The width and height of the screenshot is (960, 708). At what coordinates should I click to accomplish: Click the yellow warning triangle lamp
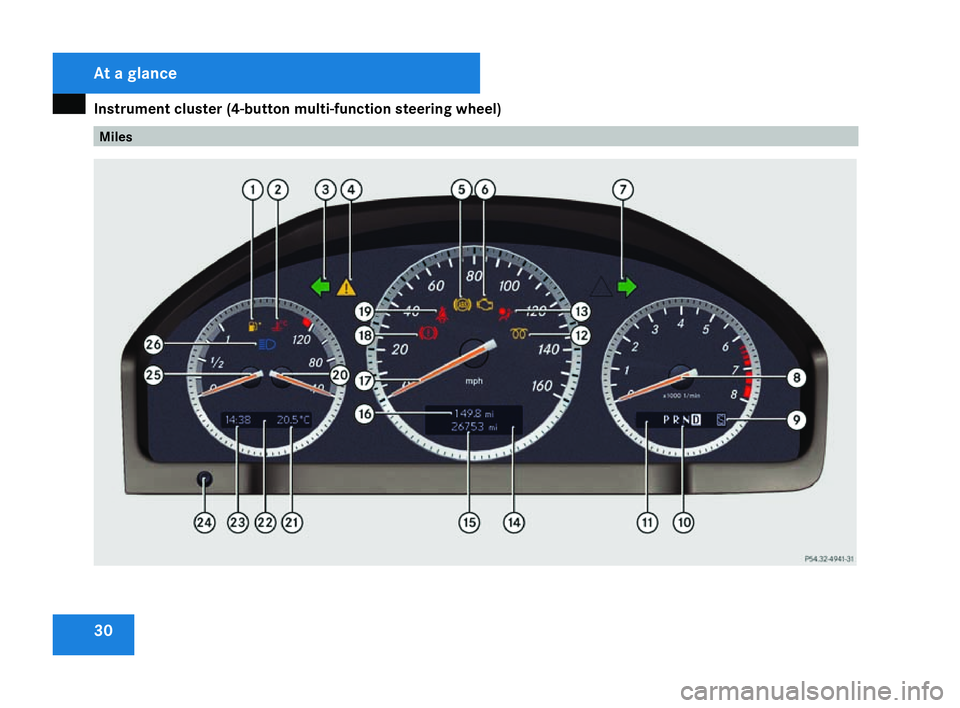[x=347, y=287]
